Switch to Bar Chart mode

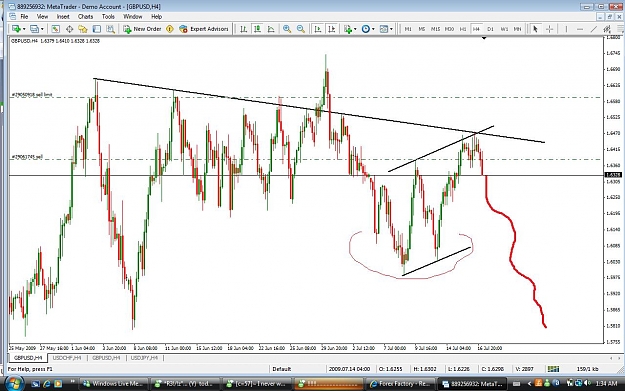(x=244, y=29)
